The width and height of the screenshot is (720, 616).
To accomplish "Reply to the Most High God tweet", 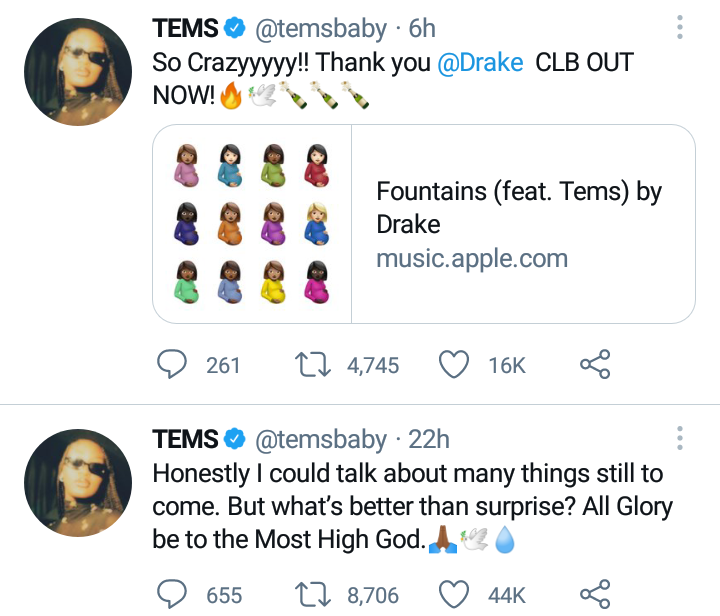I will click(173, 593).
